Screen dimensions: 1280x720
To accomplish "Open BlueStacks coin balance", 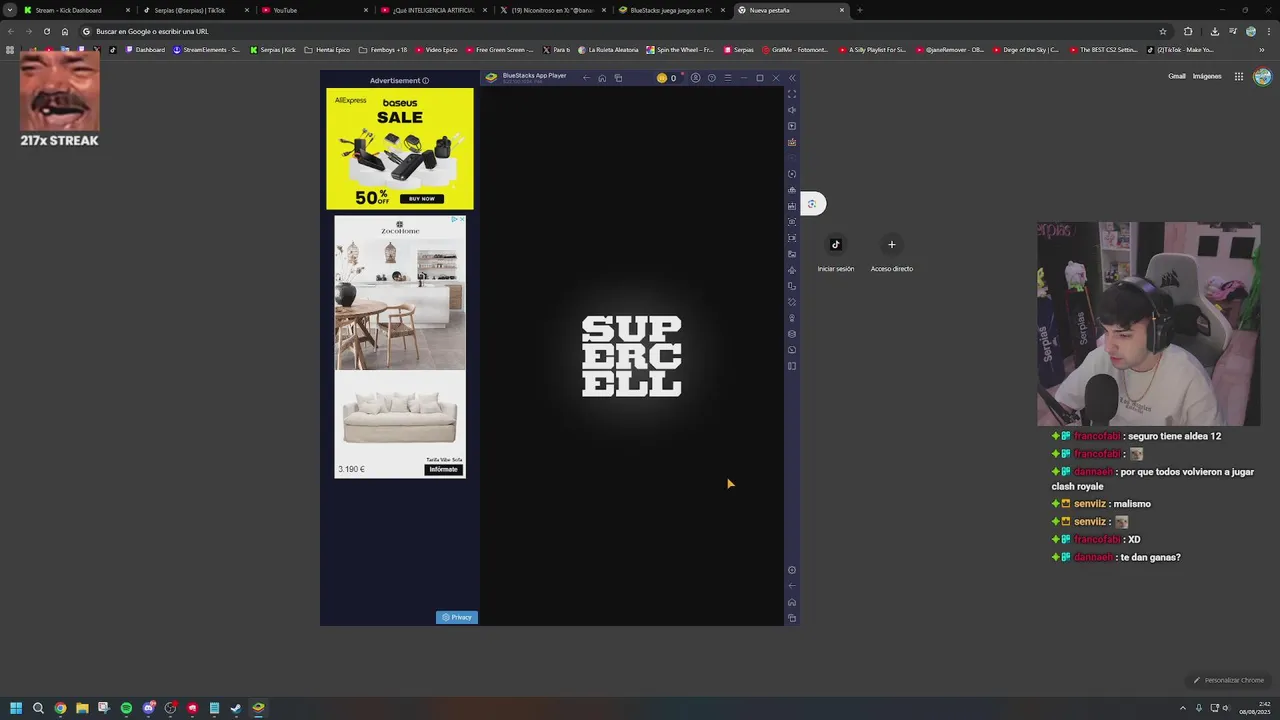I will (666, 78).
